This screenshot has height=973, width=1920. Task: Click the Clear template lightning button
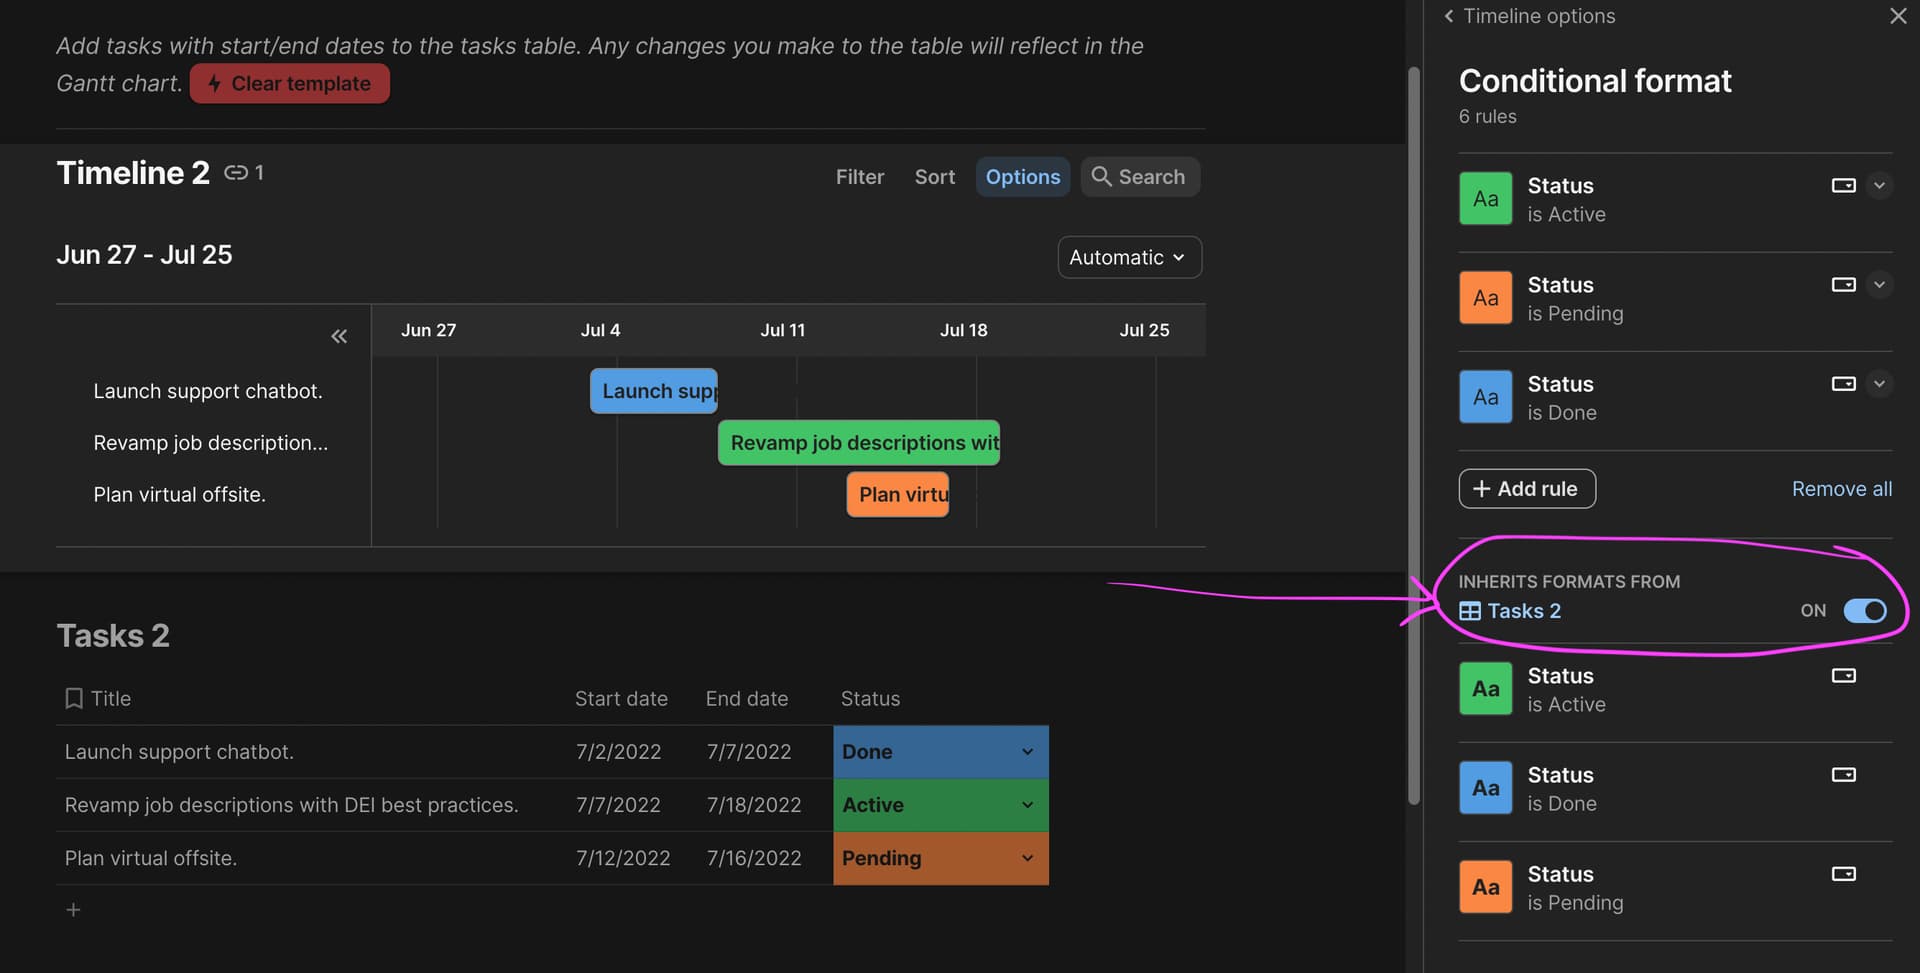coord(289,84)
